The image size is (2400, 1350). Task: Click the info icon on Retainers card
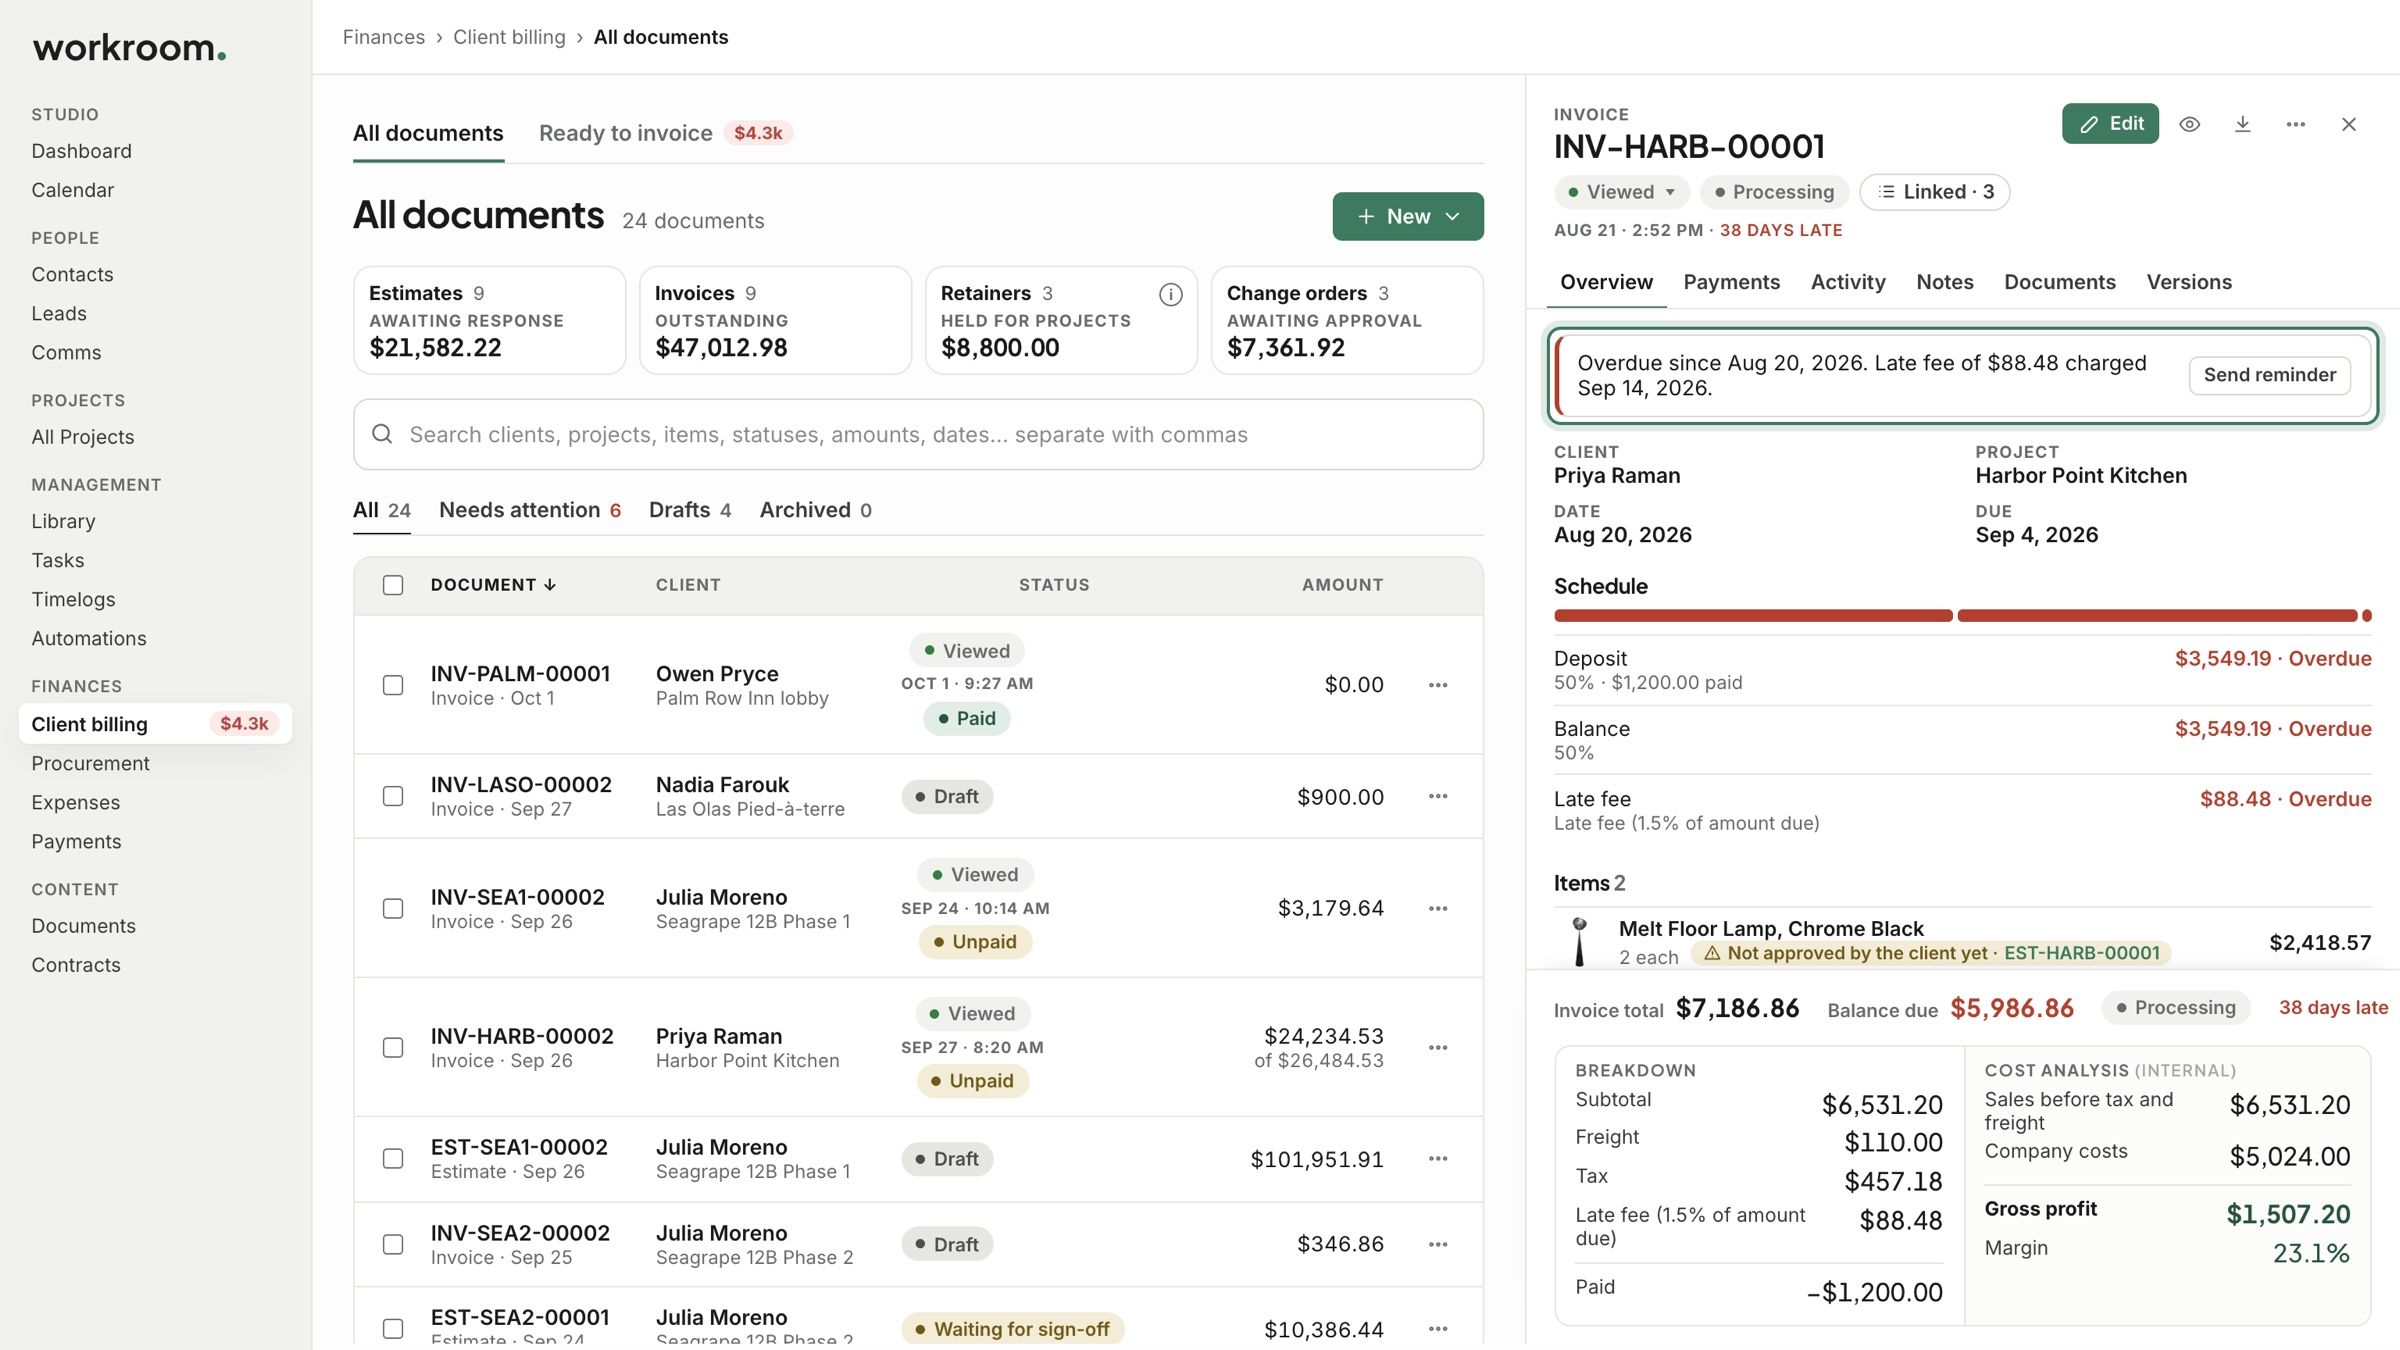point(1170,294)
